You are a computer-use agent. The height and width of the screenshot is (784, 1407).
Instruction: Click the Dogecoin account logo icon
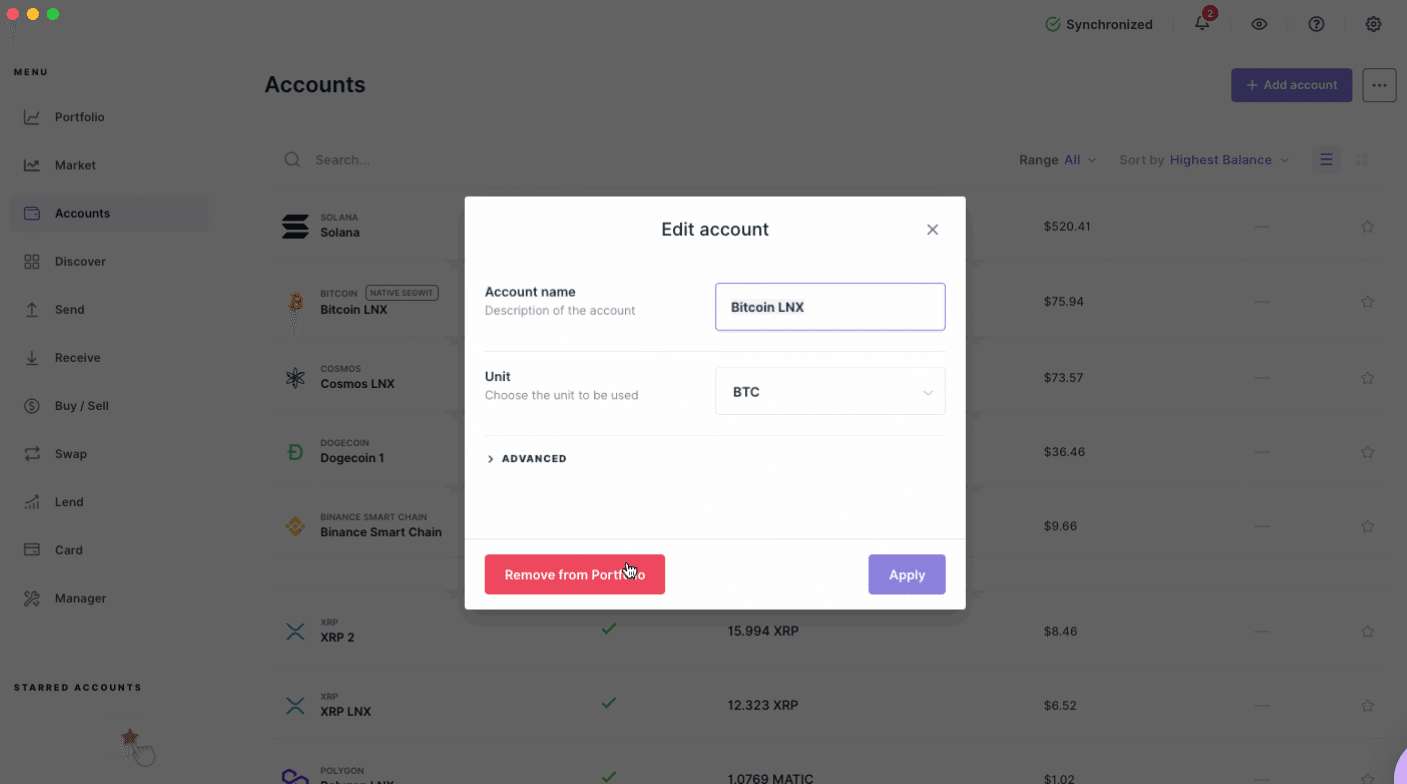click(295, 452)
